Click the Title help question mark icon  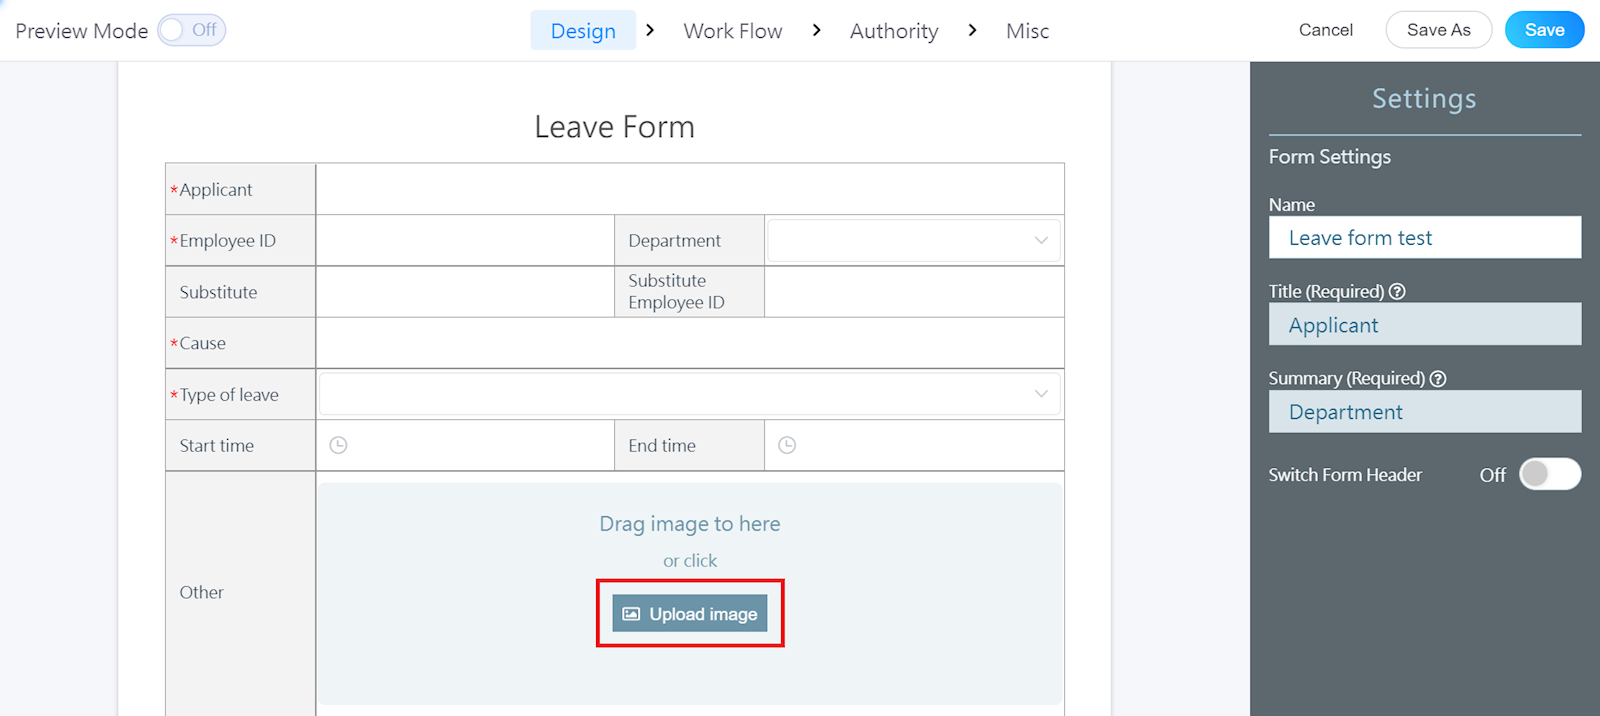tap(1397, 291)
